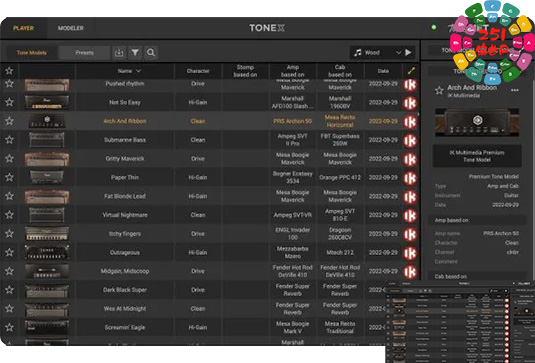Favorite the Dark Black Super tone model

(9, 290)
